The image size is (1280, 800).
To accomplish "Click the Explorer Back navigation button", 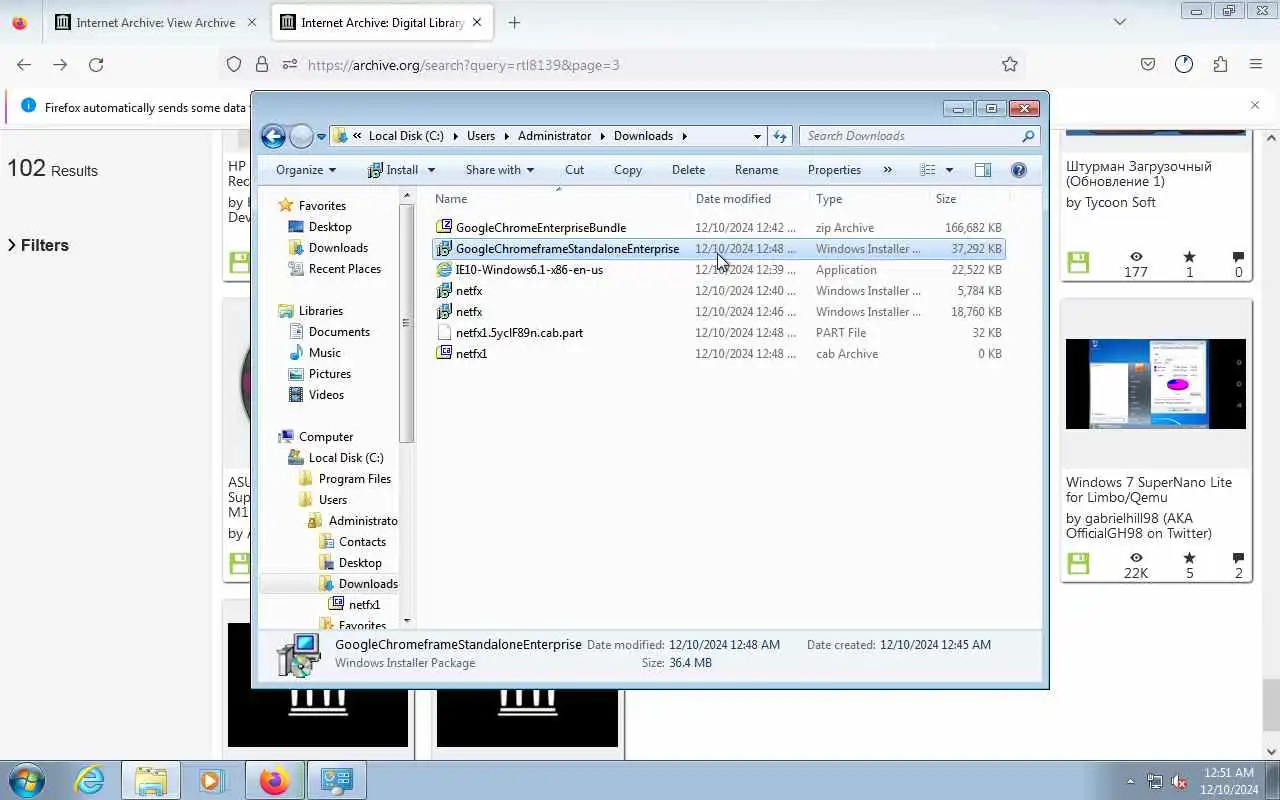I will pos(273,136).
